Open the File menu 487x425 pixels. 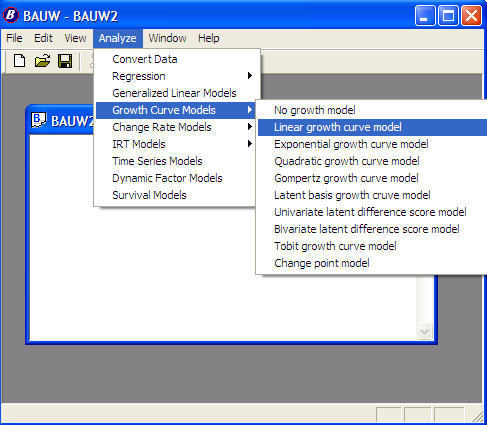pos(14,38)
